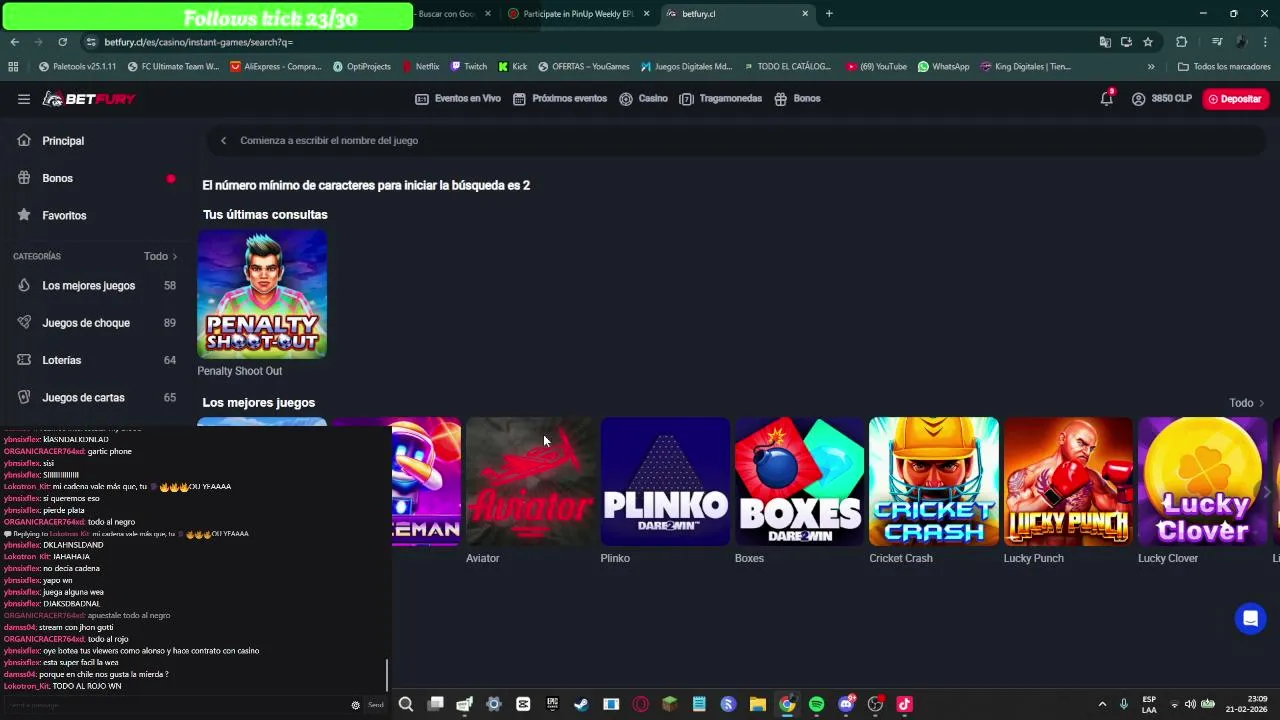Expand the hidden bookmarks chevron
The image size is (1280, 720).
pyautogui.click(x=1151, y=67)
